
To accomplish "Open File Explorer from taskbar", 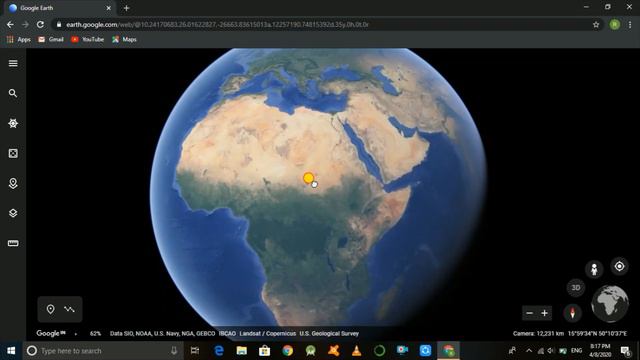I will pyautogui.click(x=242, y=351).
